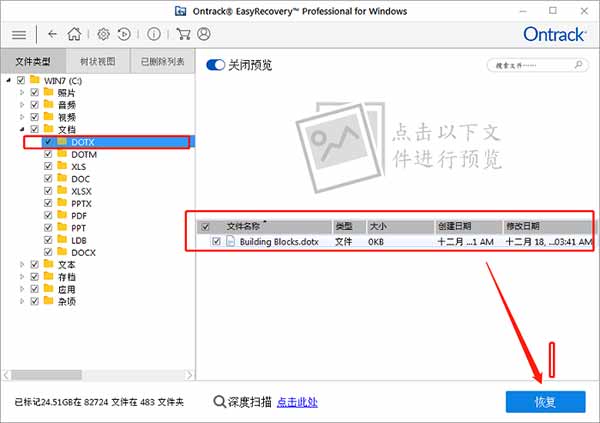The image size is (600, 423).
Task: Switch to the 树状视图 tab
Action: [x=100, y=61]
